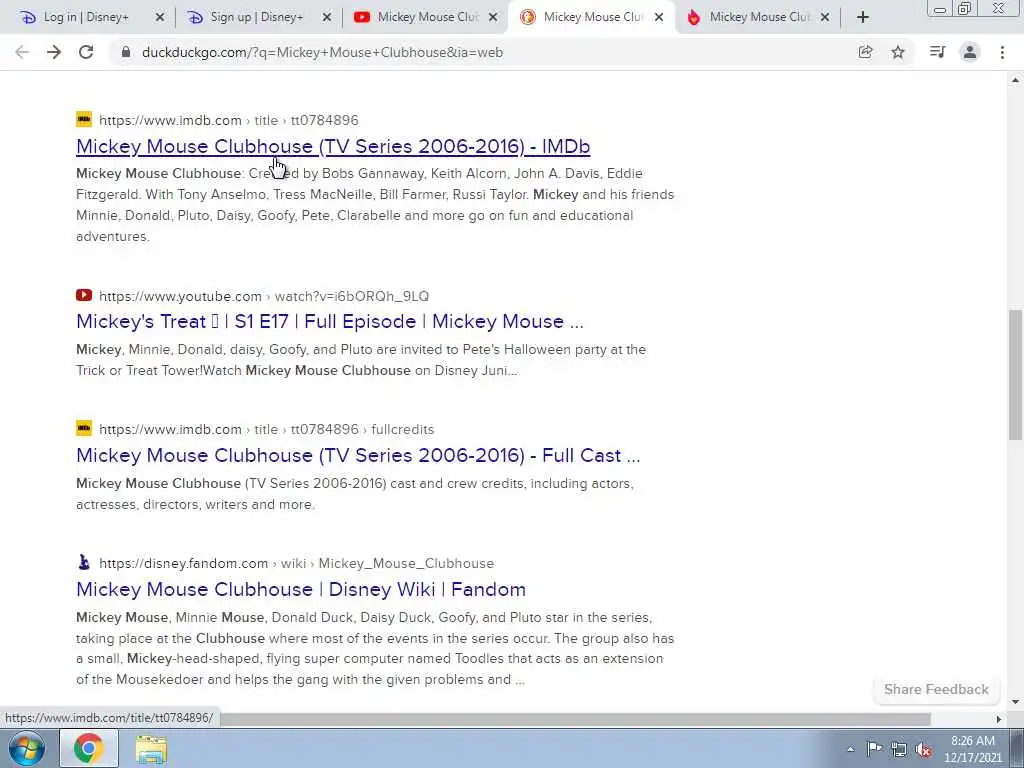Switch to Log in | Disney+ tab

point(87,18)
